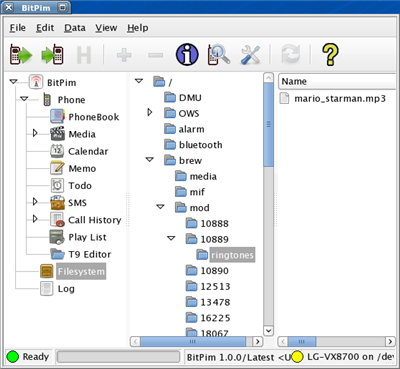This screenshot has width=400, height=369.
Task: Select the Log item in the sidebar
Action: click(66, 289)
